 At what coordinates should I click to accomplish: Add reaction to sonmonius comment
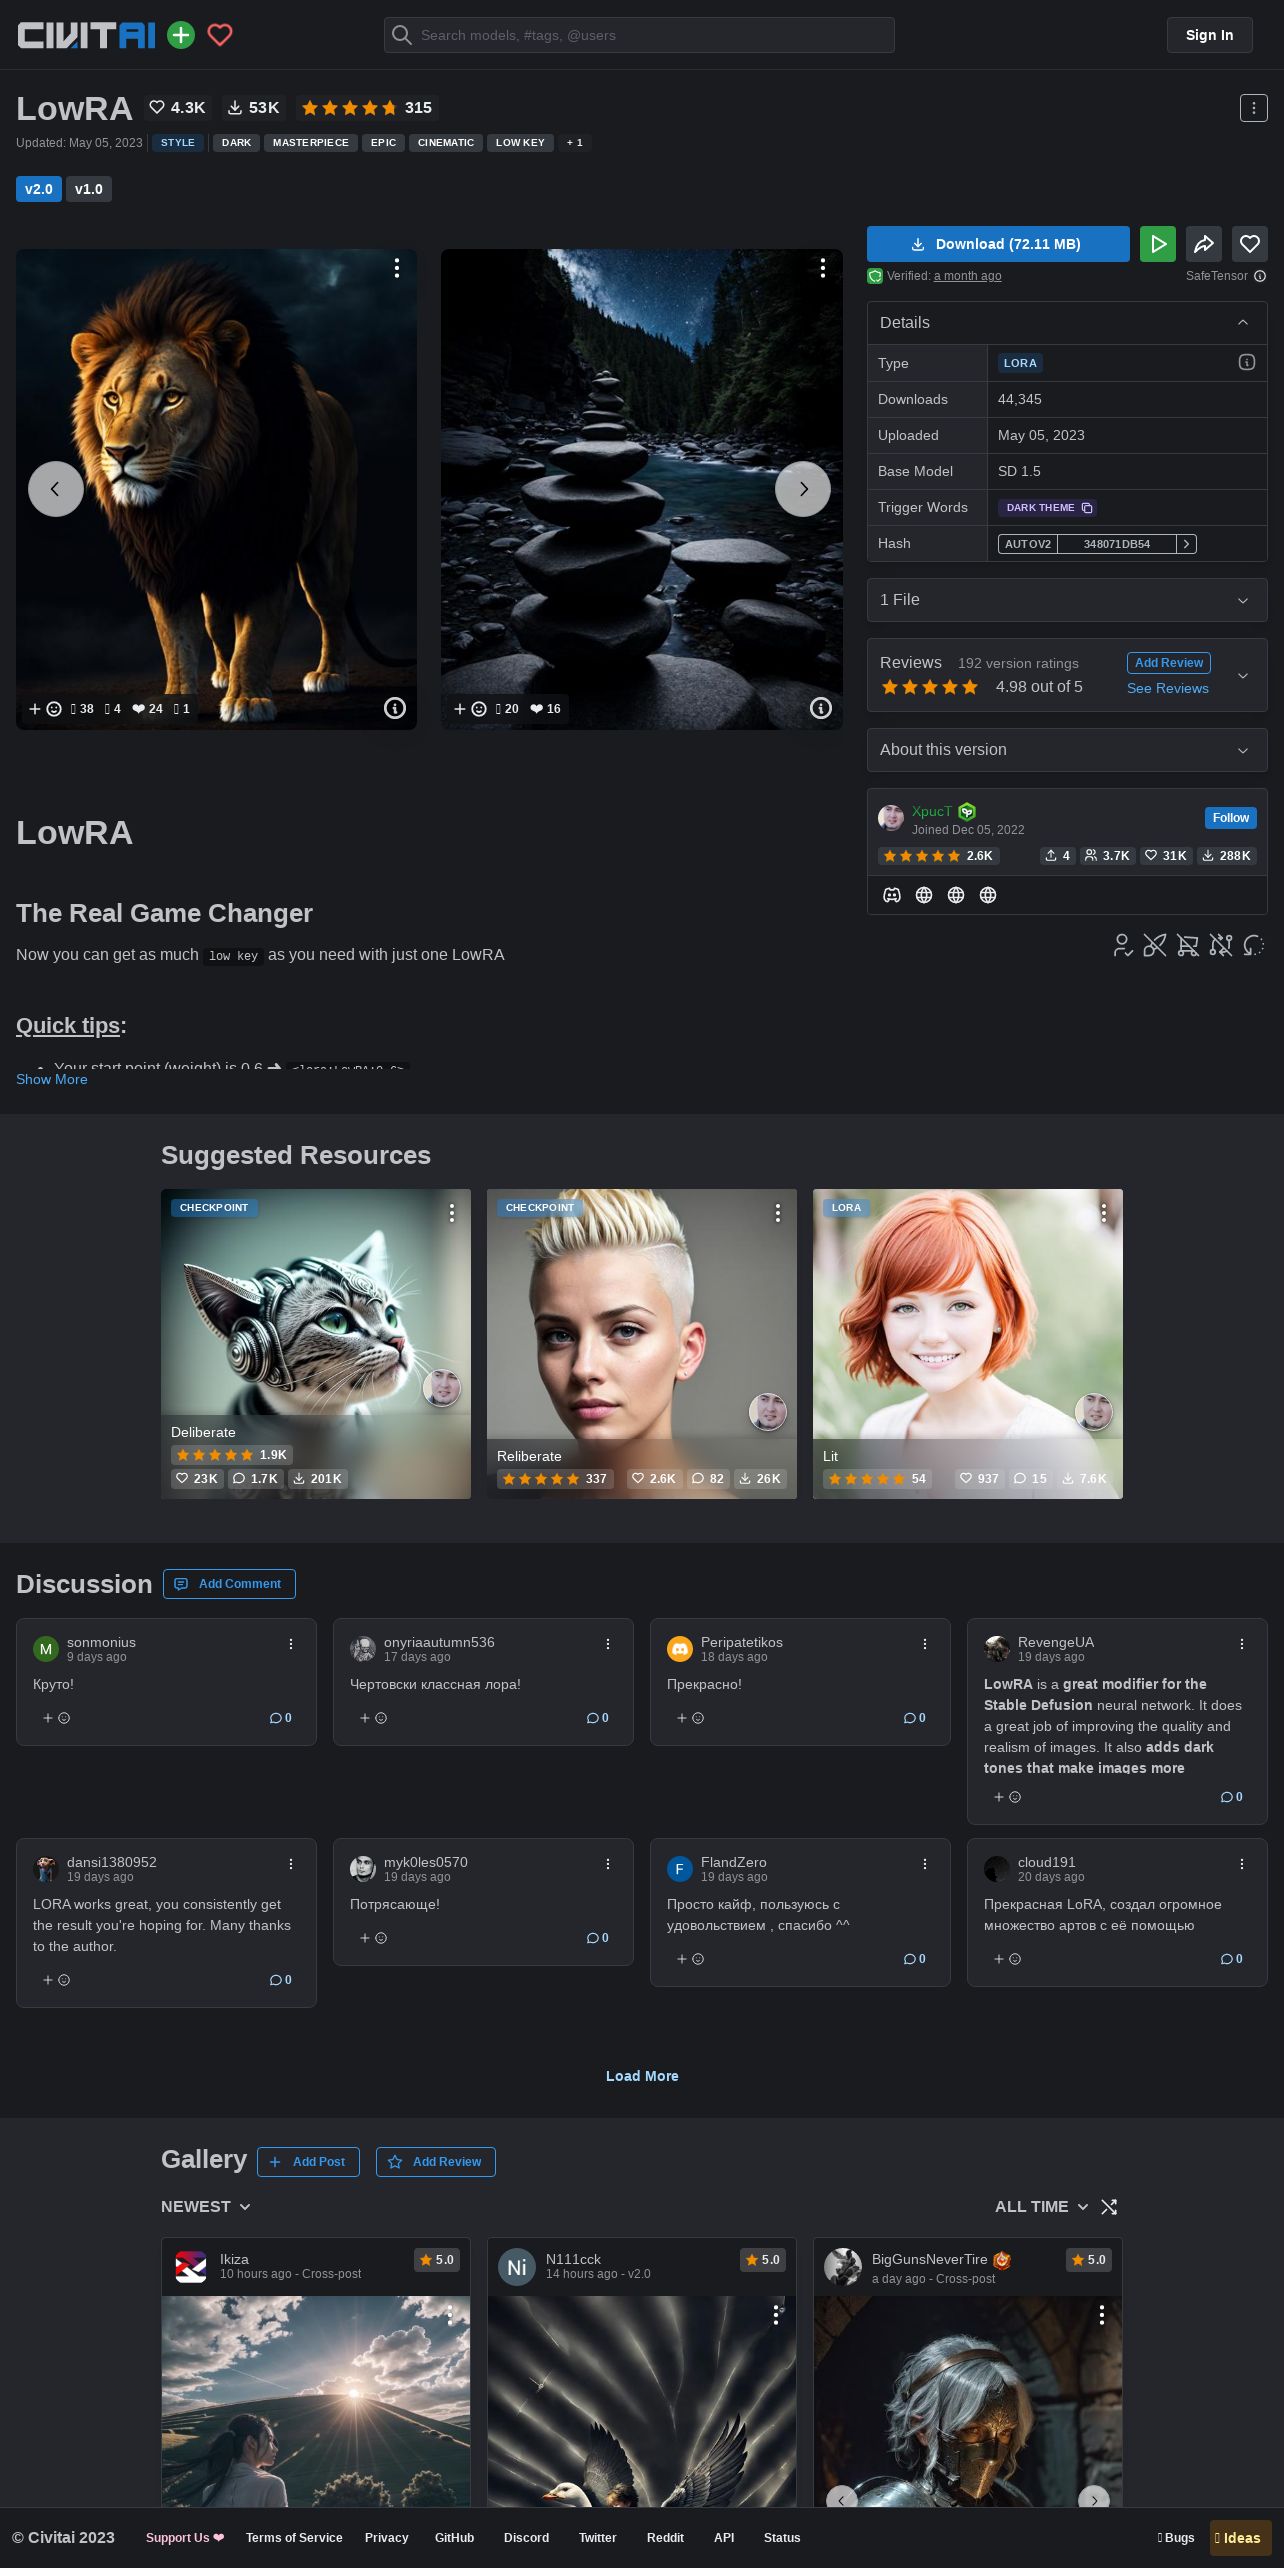click(x=56, y=1718)
